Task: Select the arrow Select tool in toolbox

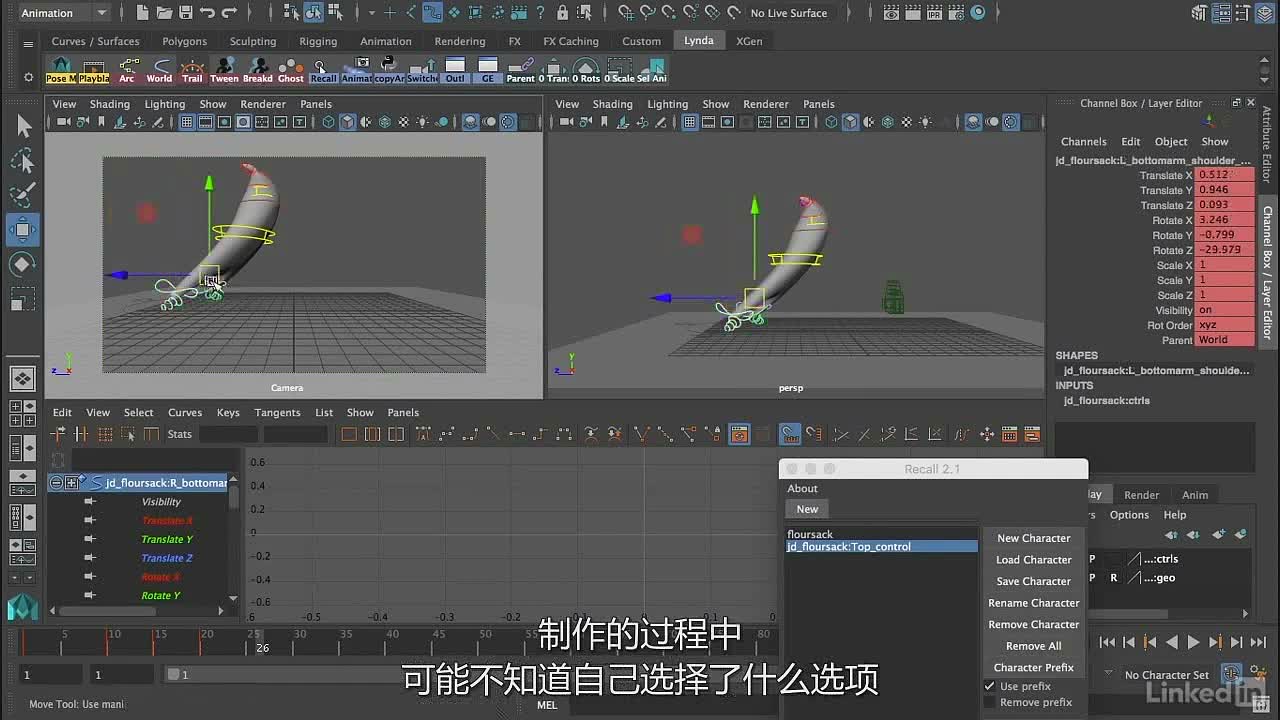Action: click(x=23, y=126)
